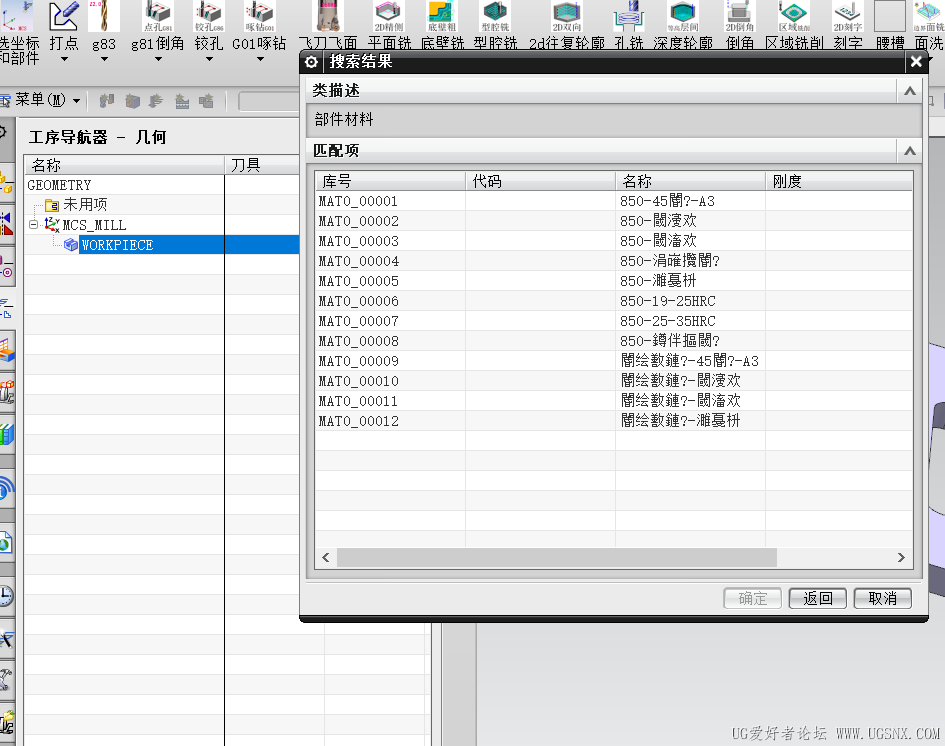Image resolution: width=945 pixels, height=746 pixels.
Task: Select the 铰孔 reaming icon
Action: click(209, 16)
